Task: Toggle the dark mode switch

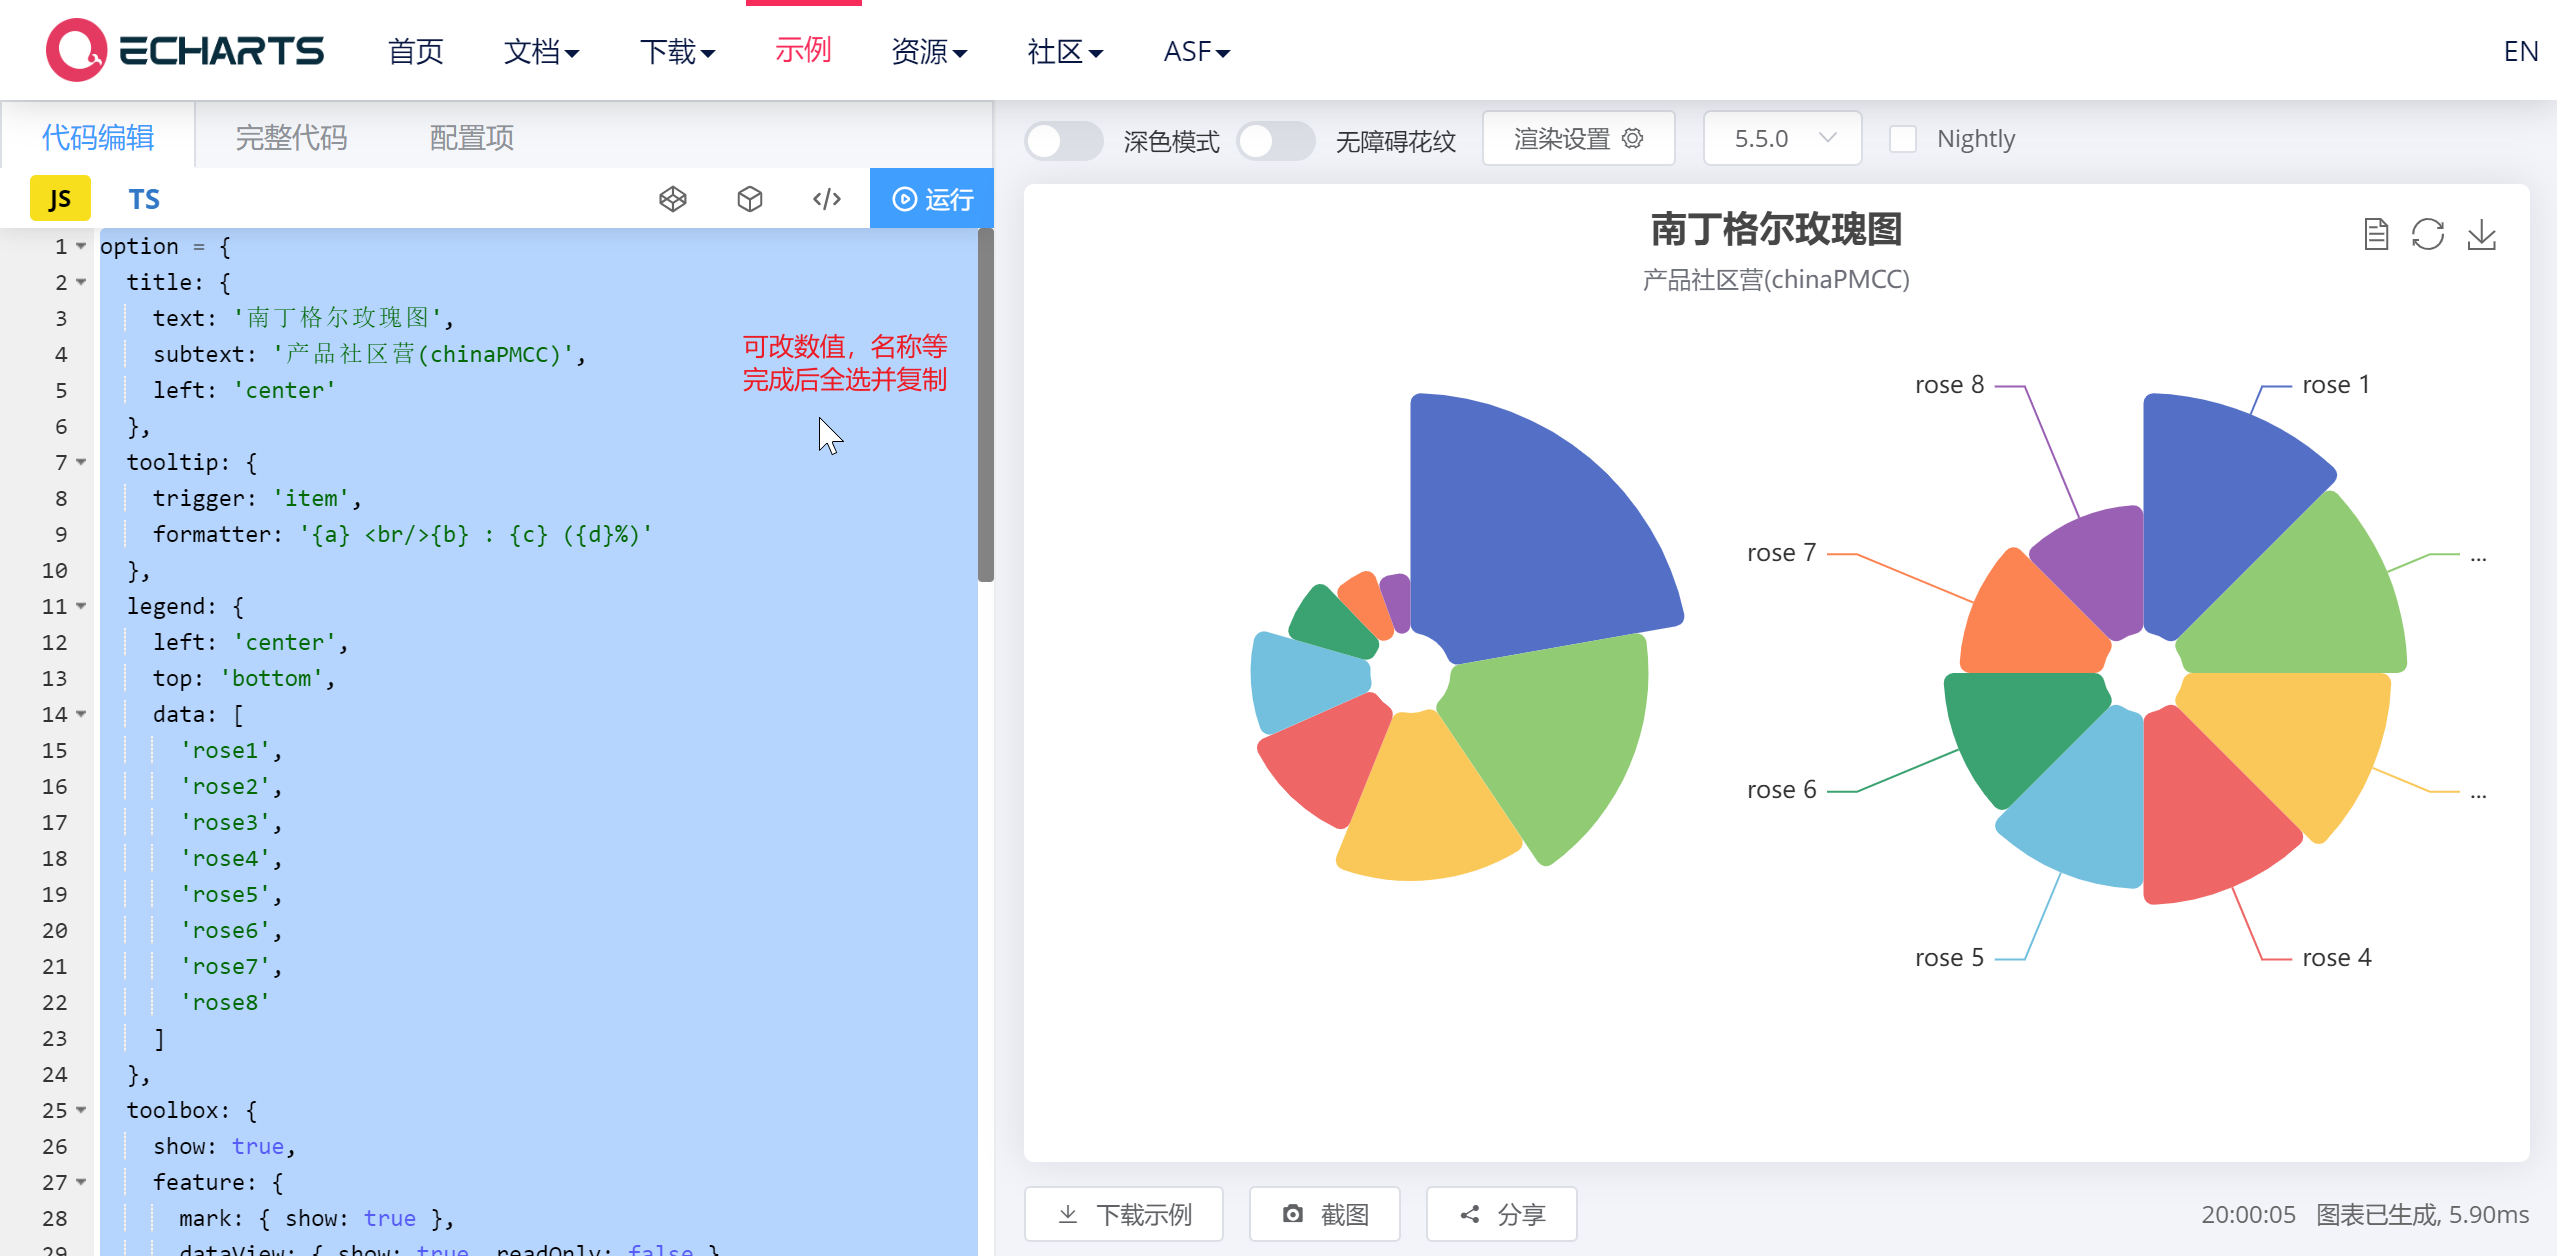Action: pyautogui.click(x=1064, y=140)
